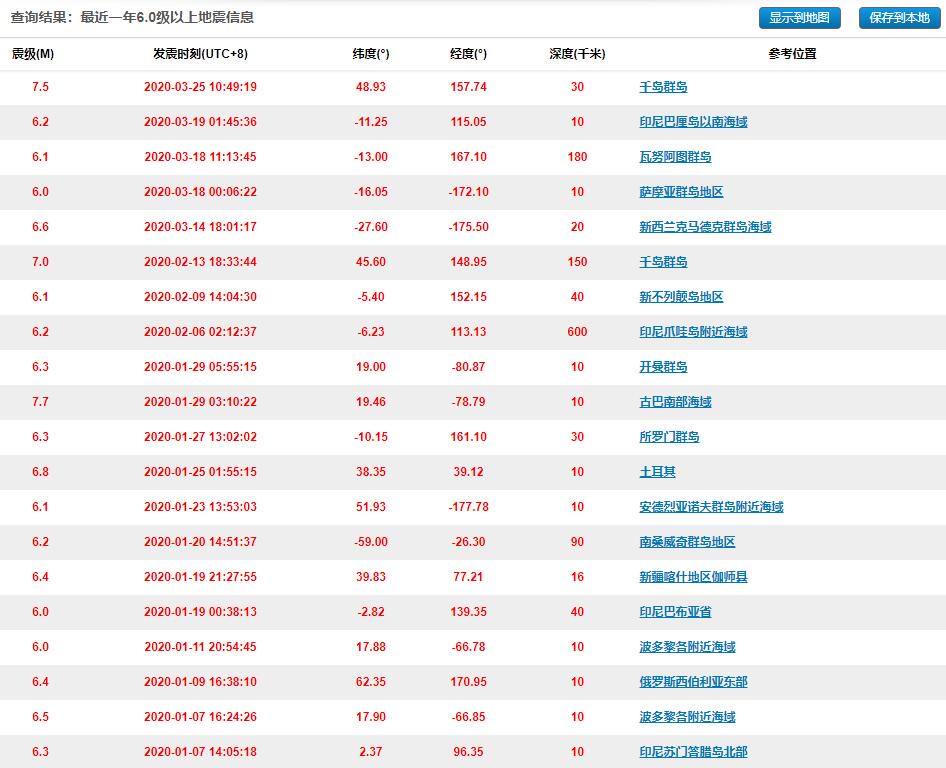Select the longitude value 39.12
Screen dimensions: 946x768
click(468, 472)
